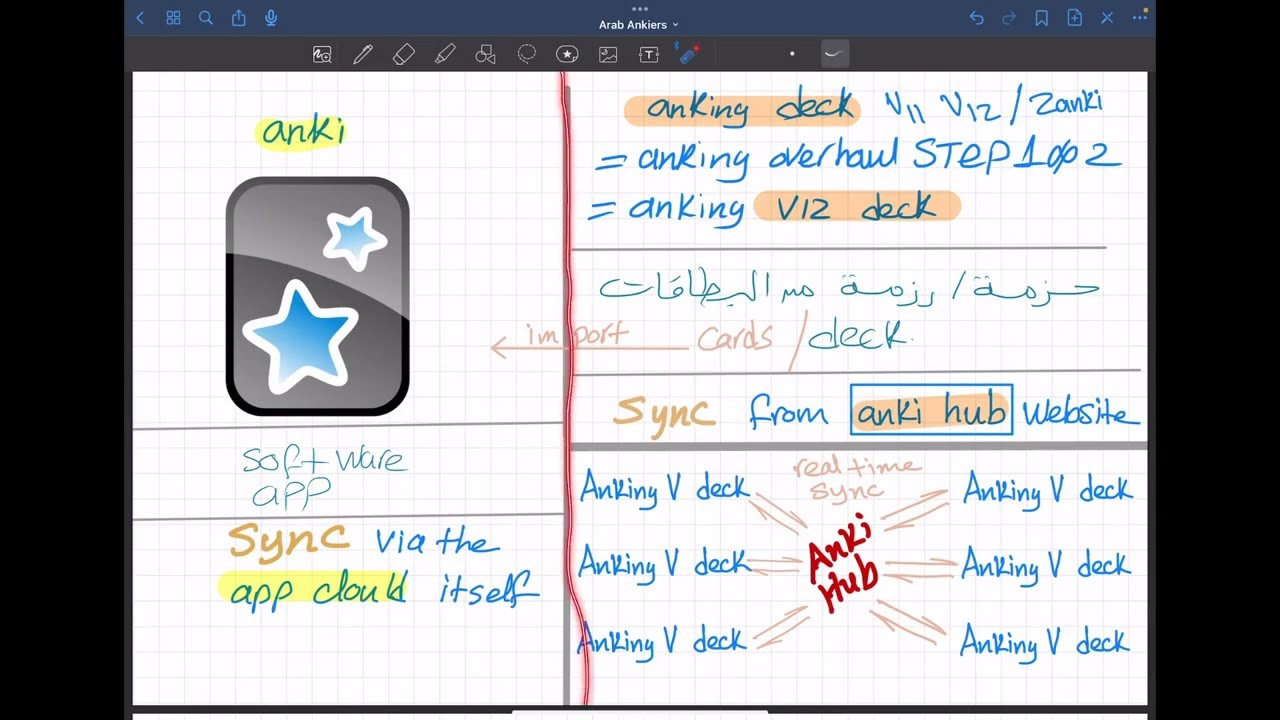Bookmark the current page
Image resolution: width=1280 pixels, height=720 pixels.
[1042, 18]
